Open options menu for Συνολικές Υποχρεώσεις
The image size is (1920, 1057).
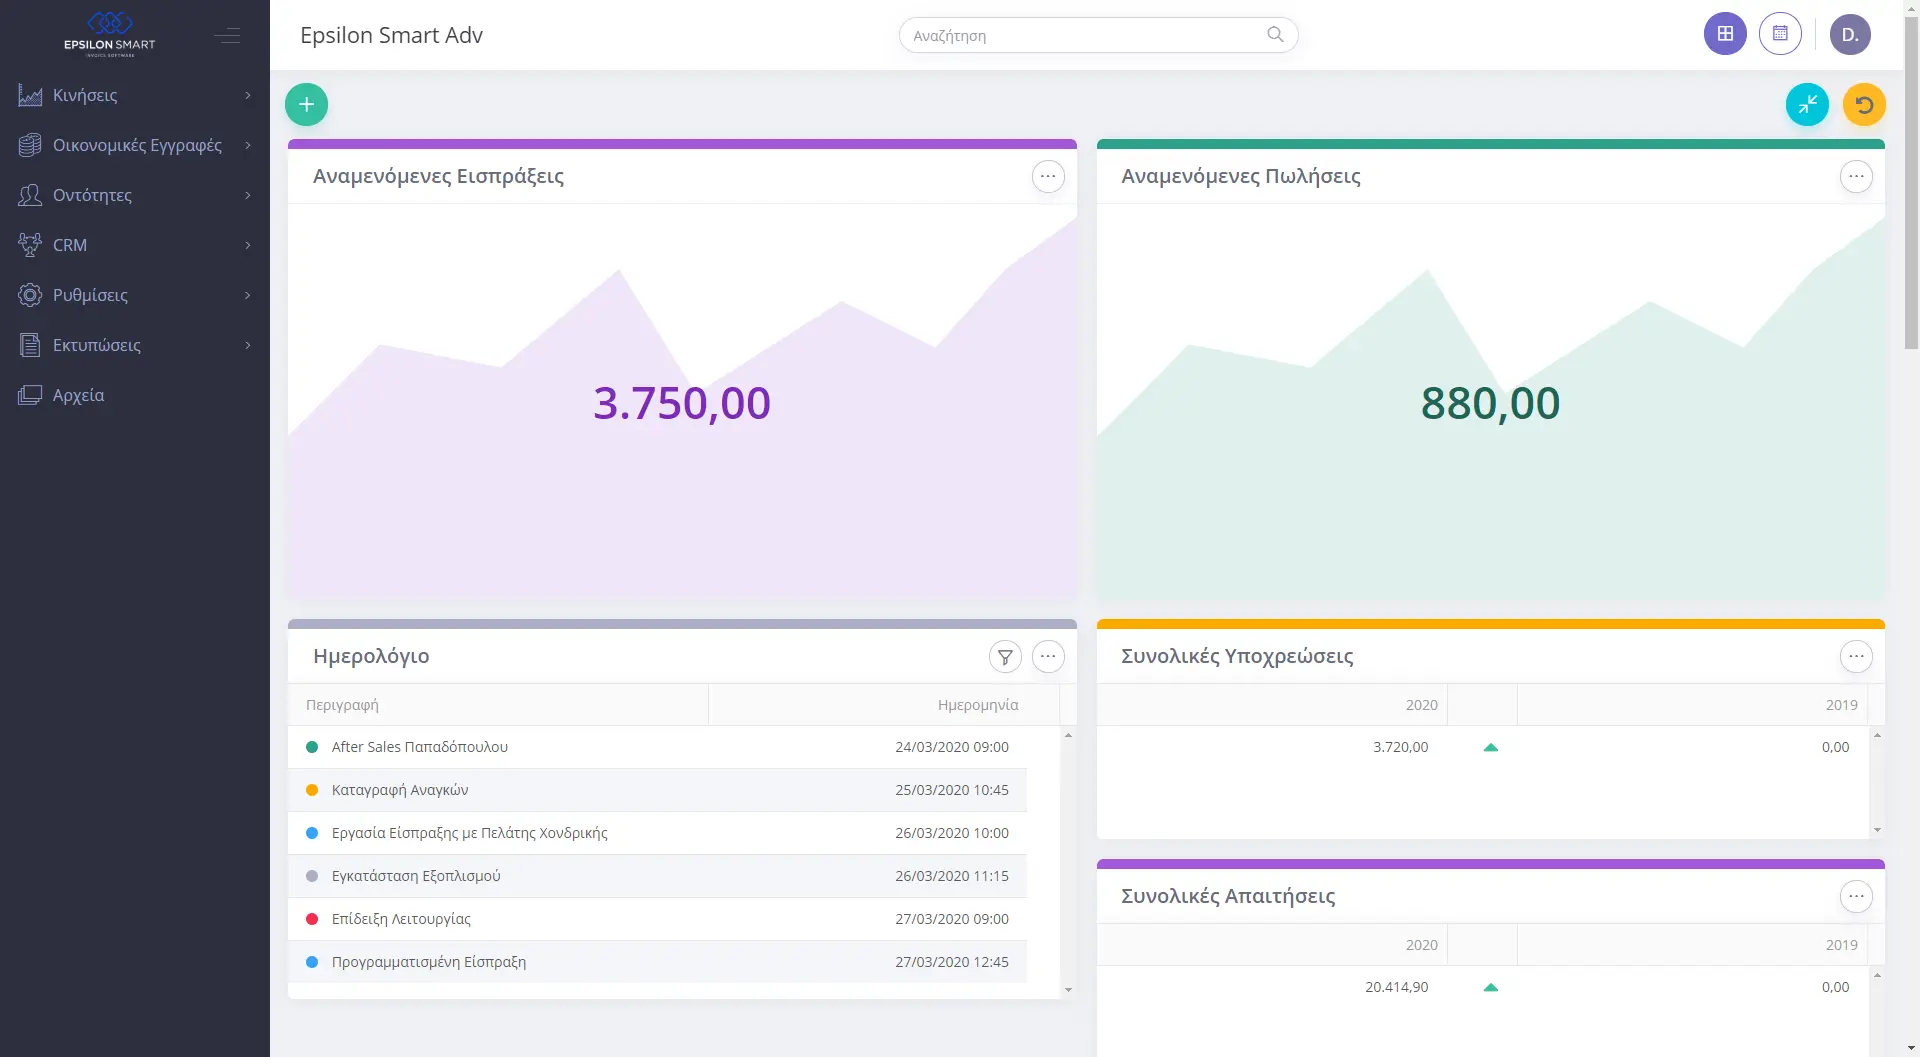pos(1856,657)
